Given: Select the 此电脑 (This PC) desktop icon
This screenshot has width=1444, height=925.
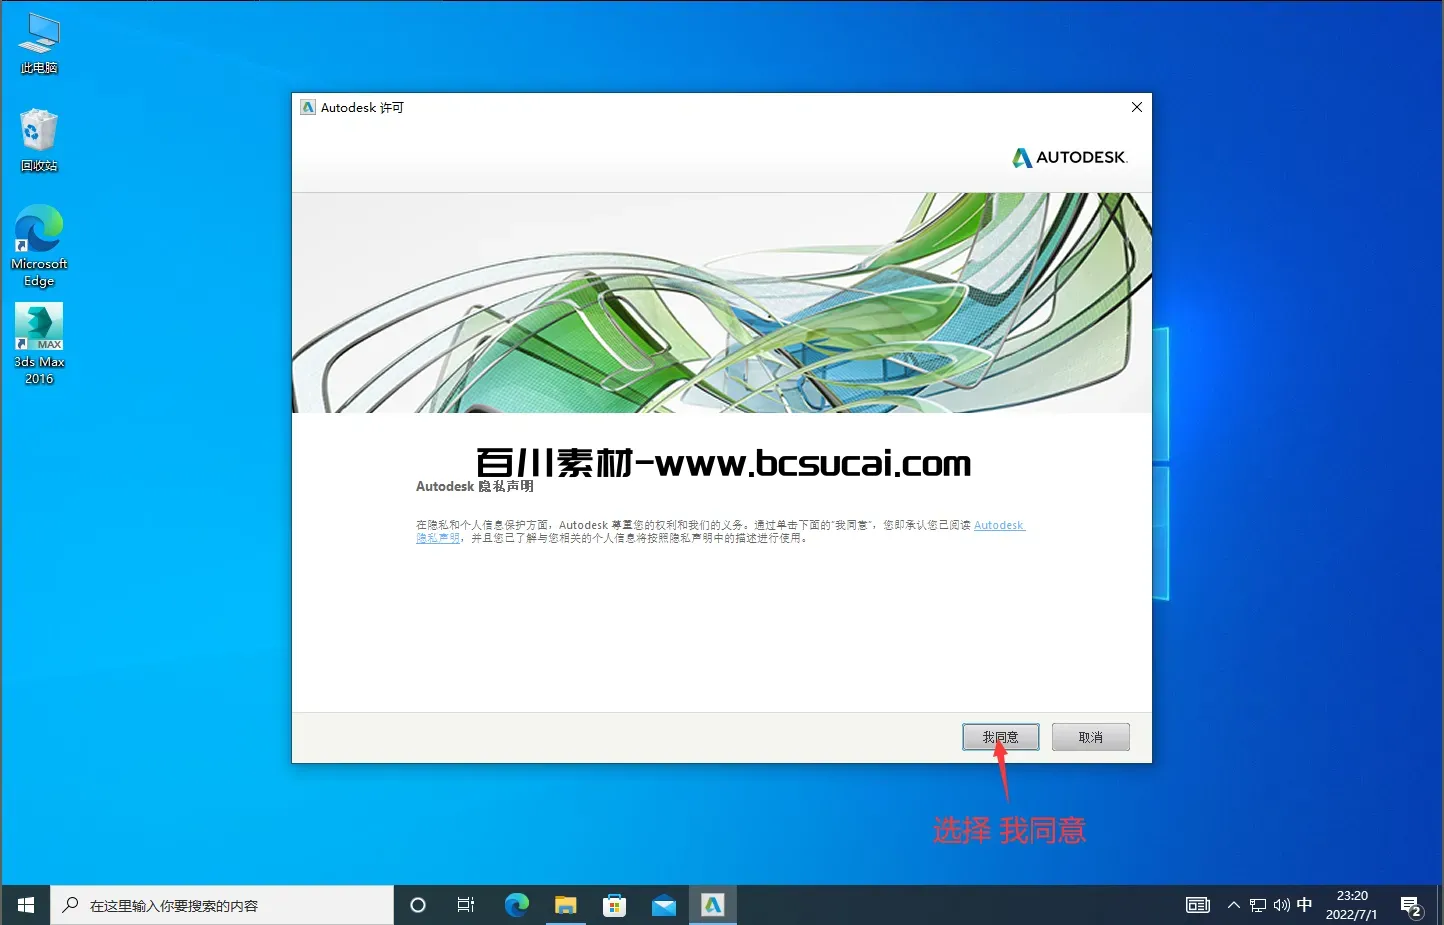Looking at the screenshot, I should pyautogui.click(x=39, y=44).
